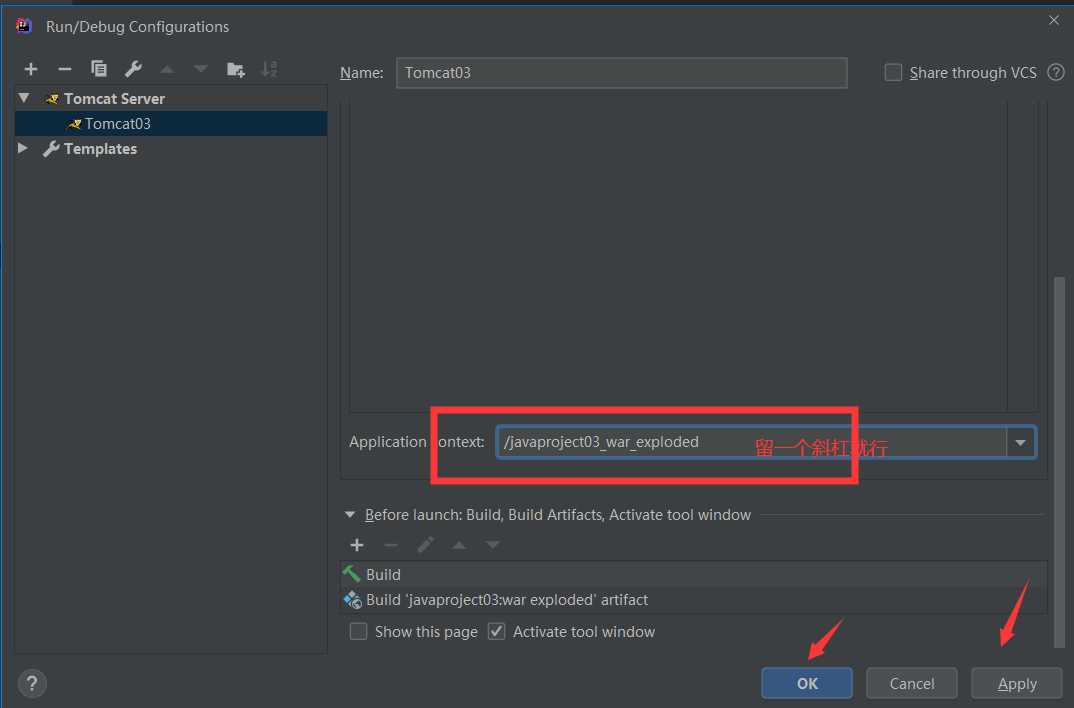
Task: Move configuration down in the list
Action: tap(201, 69)
